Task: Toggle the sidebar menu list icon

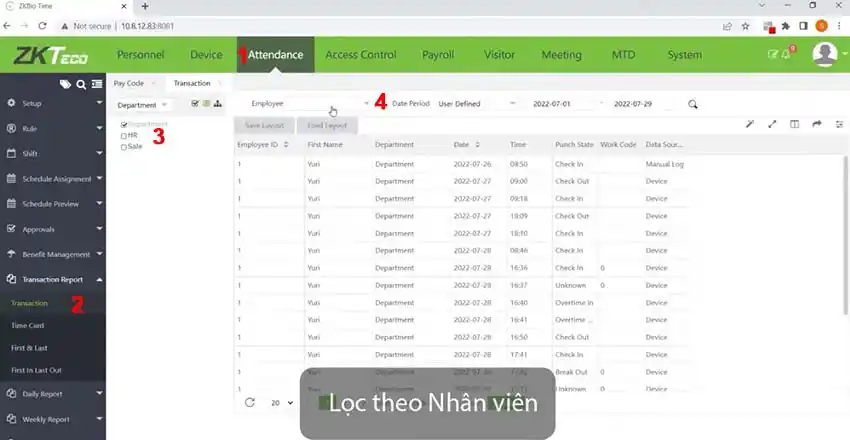Action: (x=96, y=84)
